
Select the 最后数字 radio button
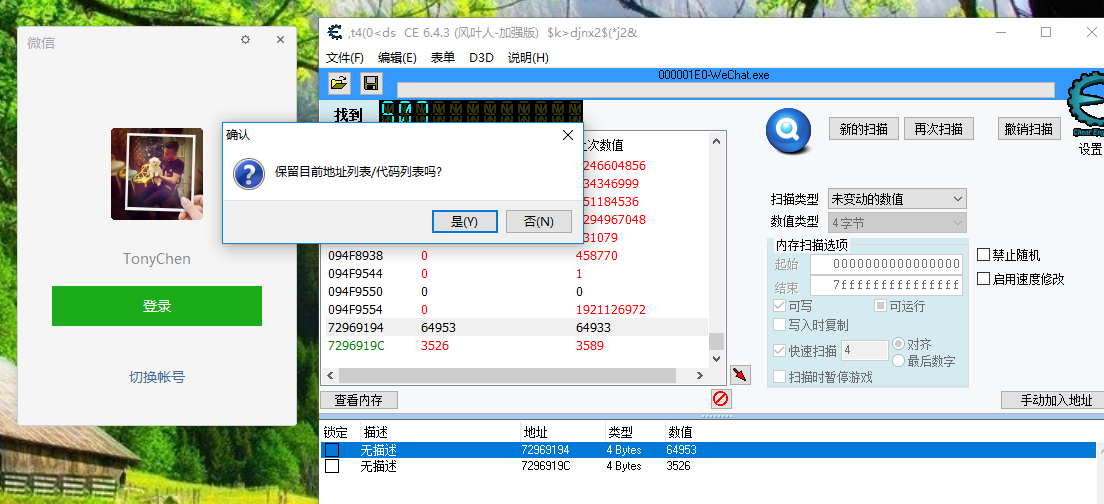click(898, 361)
